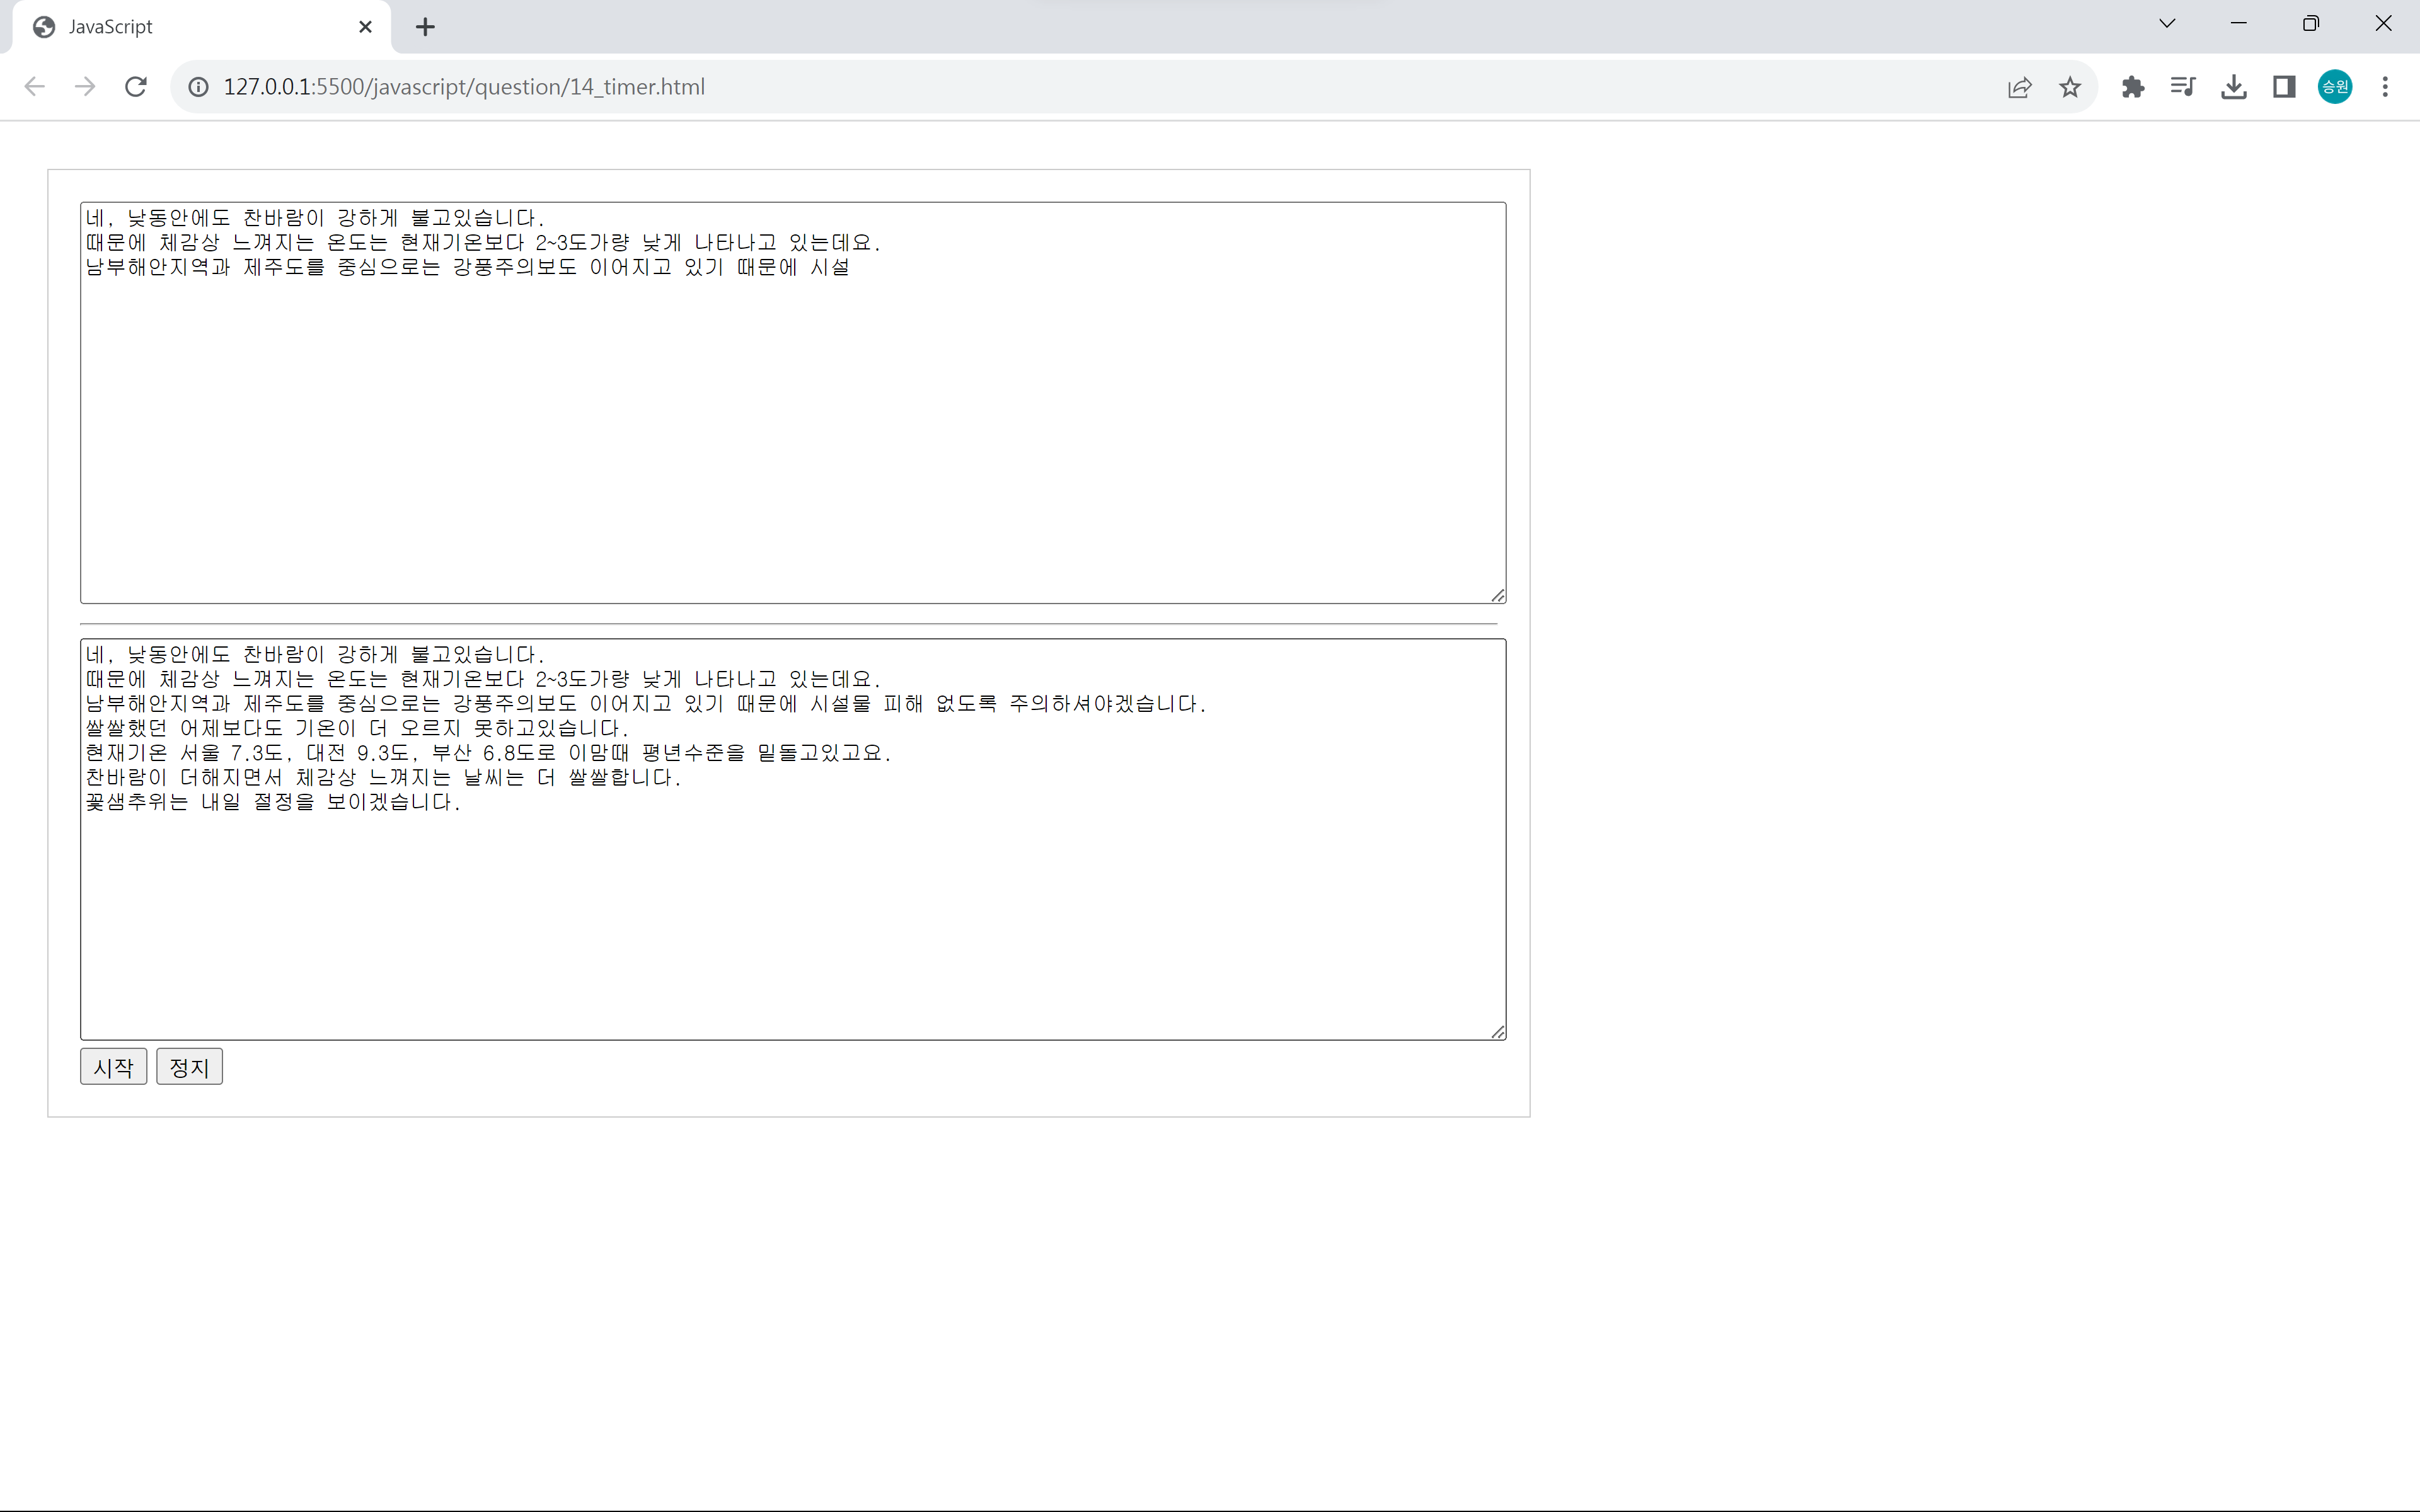Open the 승원 profile avatar
Screen dimensions: 2420x1512
[x=2335, y=87]
